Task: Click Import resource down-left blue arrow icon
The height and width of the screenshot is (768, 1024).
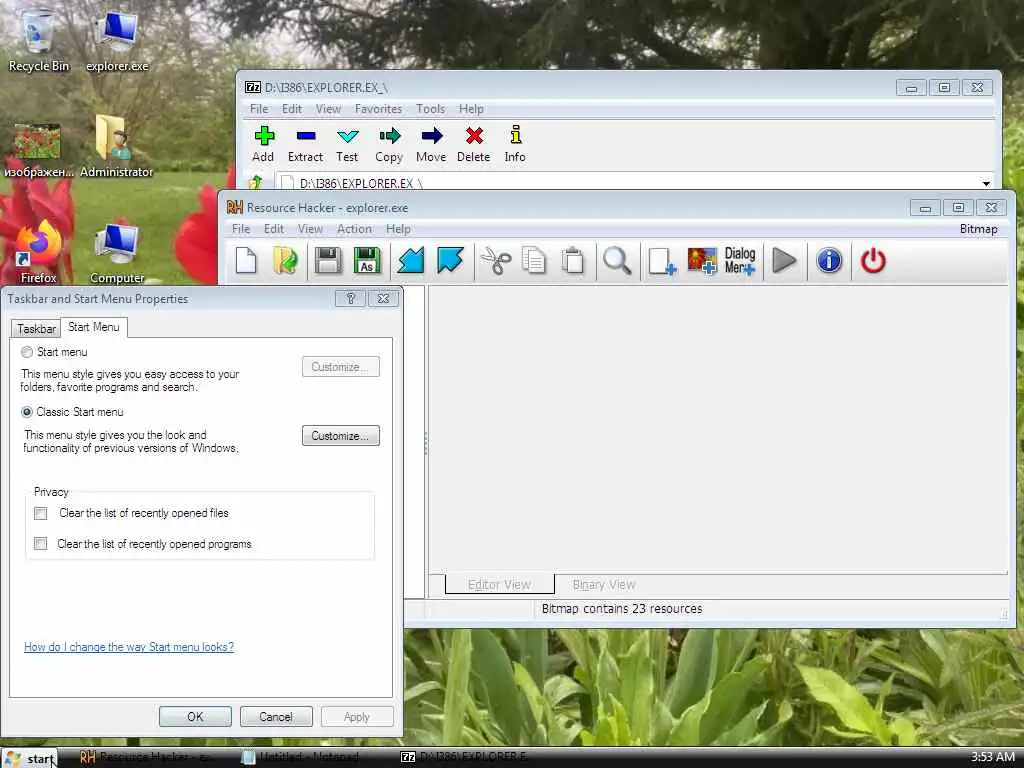Action: point(411,261)
